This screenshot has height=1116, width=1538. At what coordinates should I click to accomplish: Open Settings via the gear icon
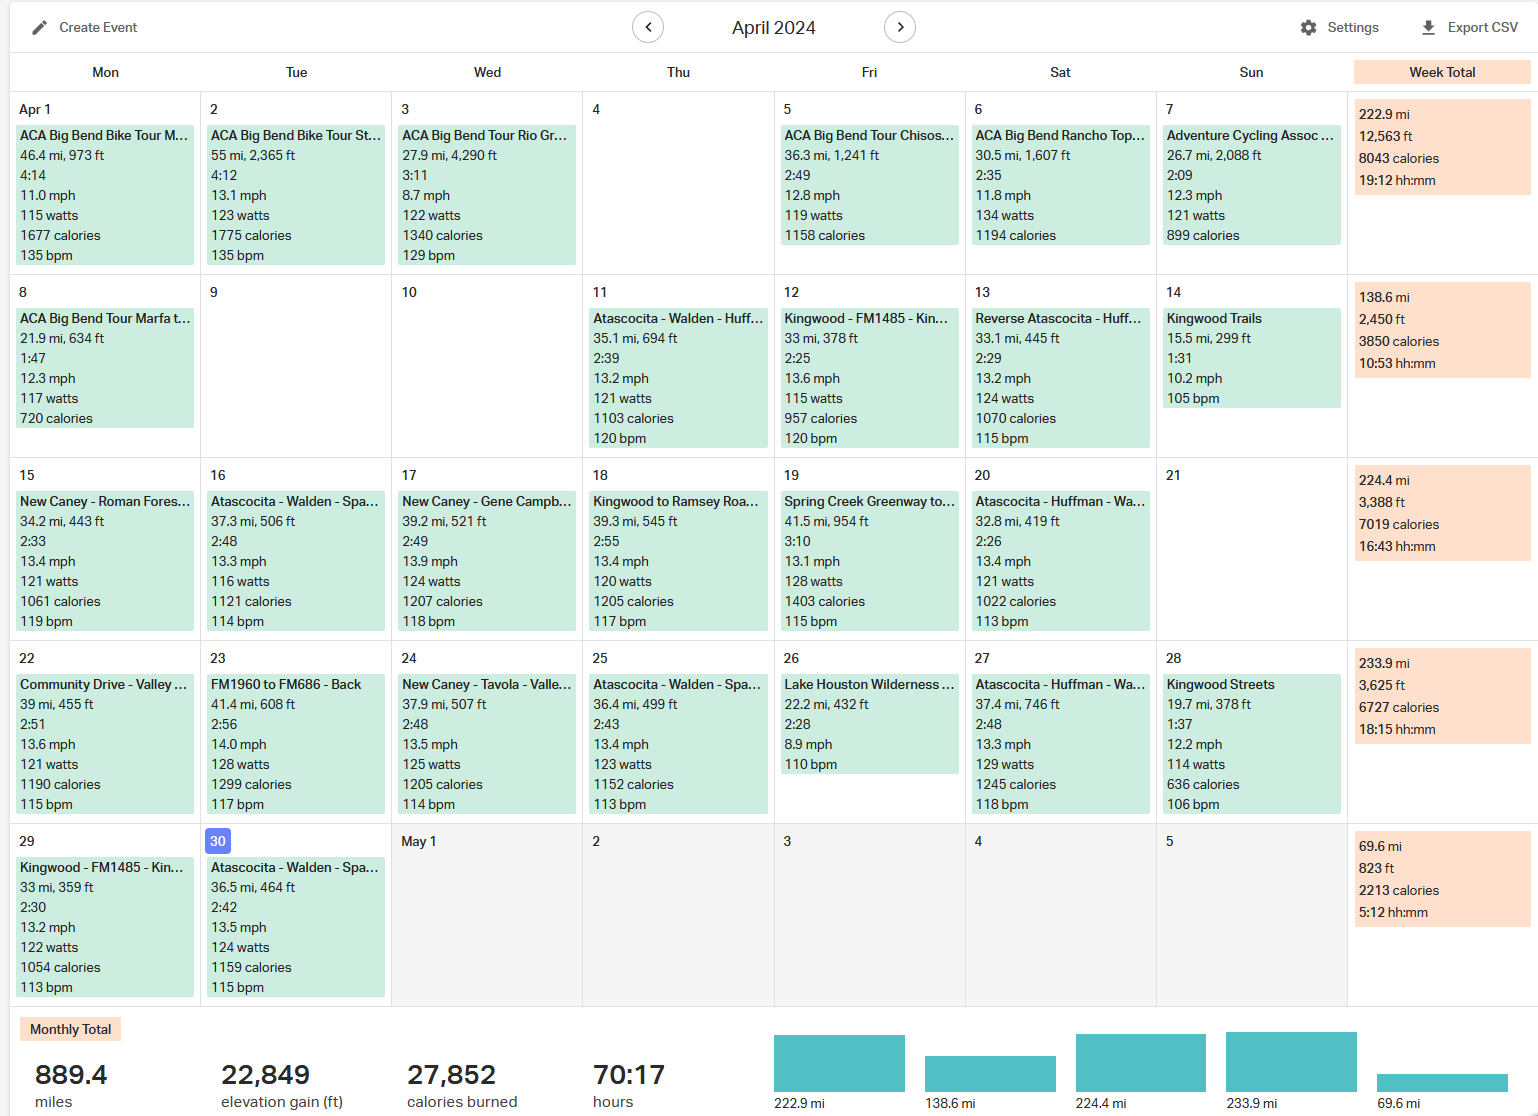pyautogui.click(x=1308, y=28)
